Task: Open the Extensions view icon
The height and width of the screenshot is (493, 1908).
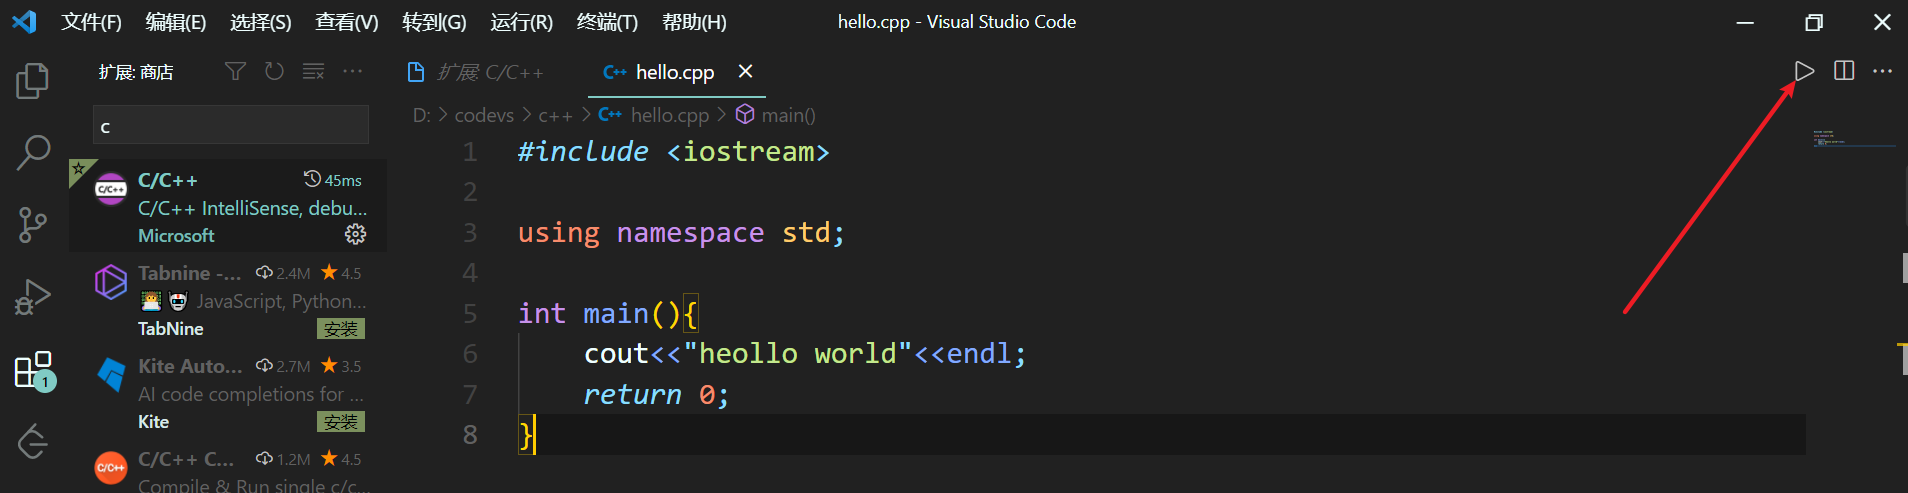Action: pyautogui.click(x=34, y=370)
